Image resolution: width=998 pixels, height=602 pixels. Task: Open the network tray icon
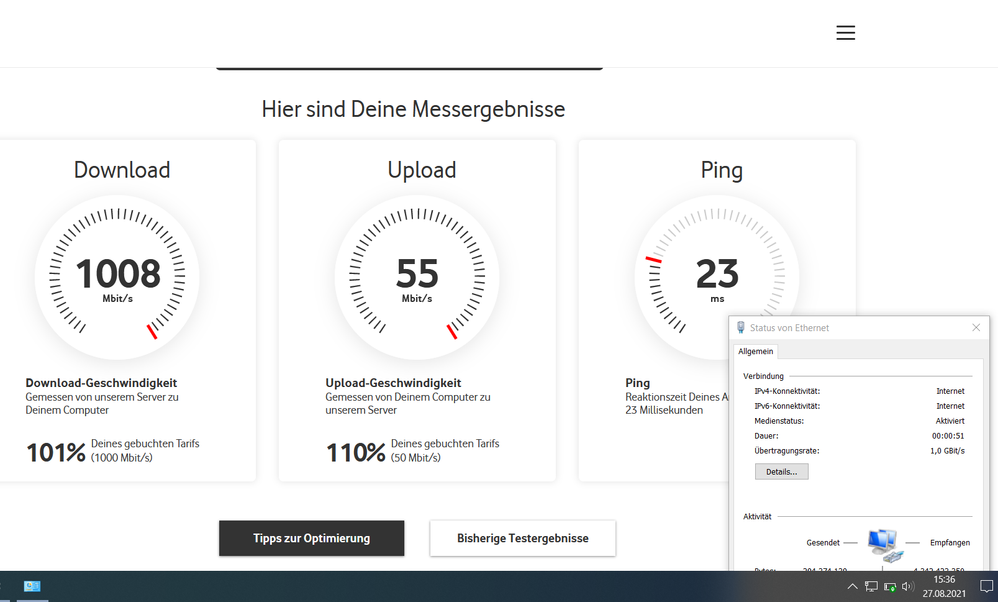(x=871, y=587)
